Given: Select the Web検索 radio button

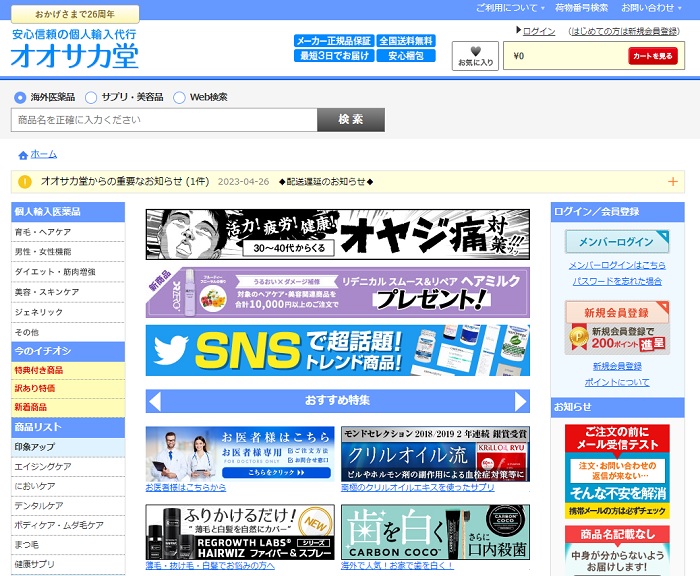Looking at the screenshot, I should (179, 97).
